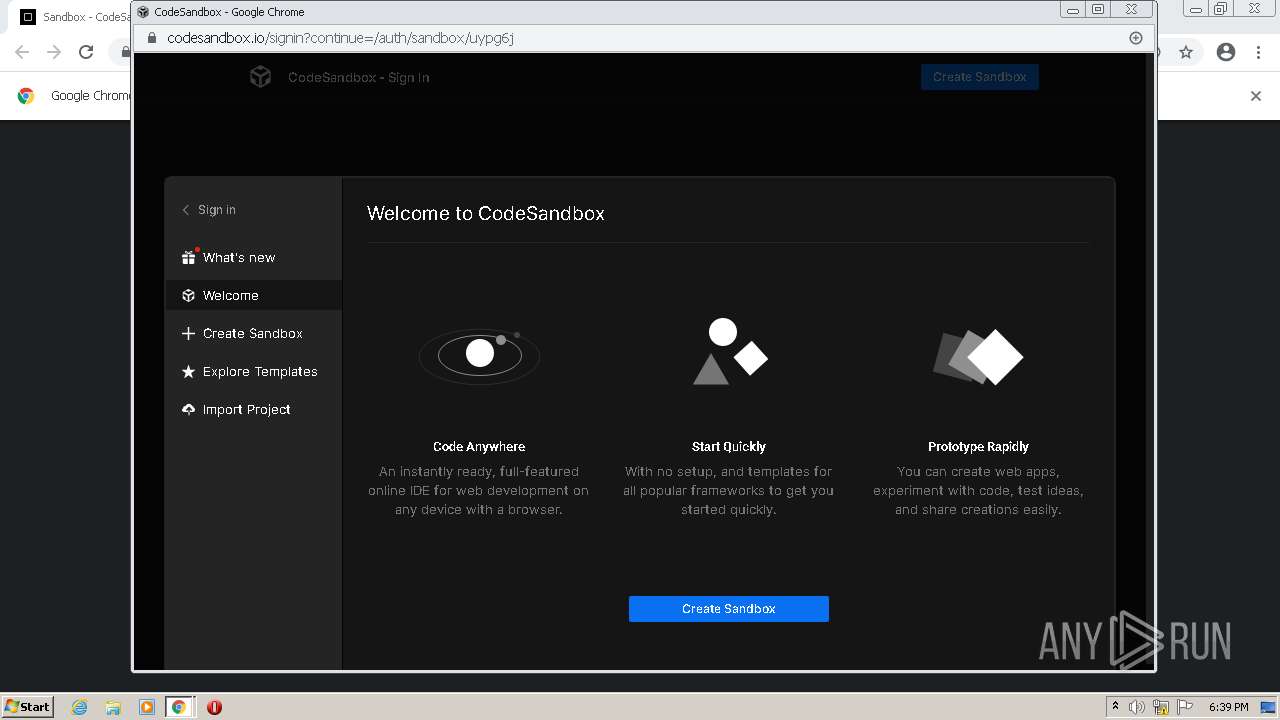Click the CodeSandbox - Sign In header title
Viewport: 1280px width, 720px height.
tap(359, 77)
